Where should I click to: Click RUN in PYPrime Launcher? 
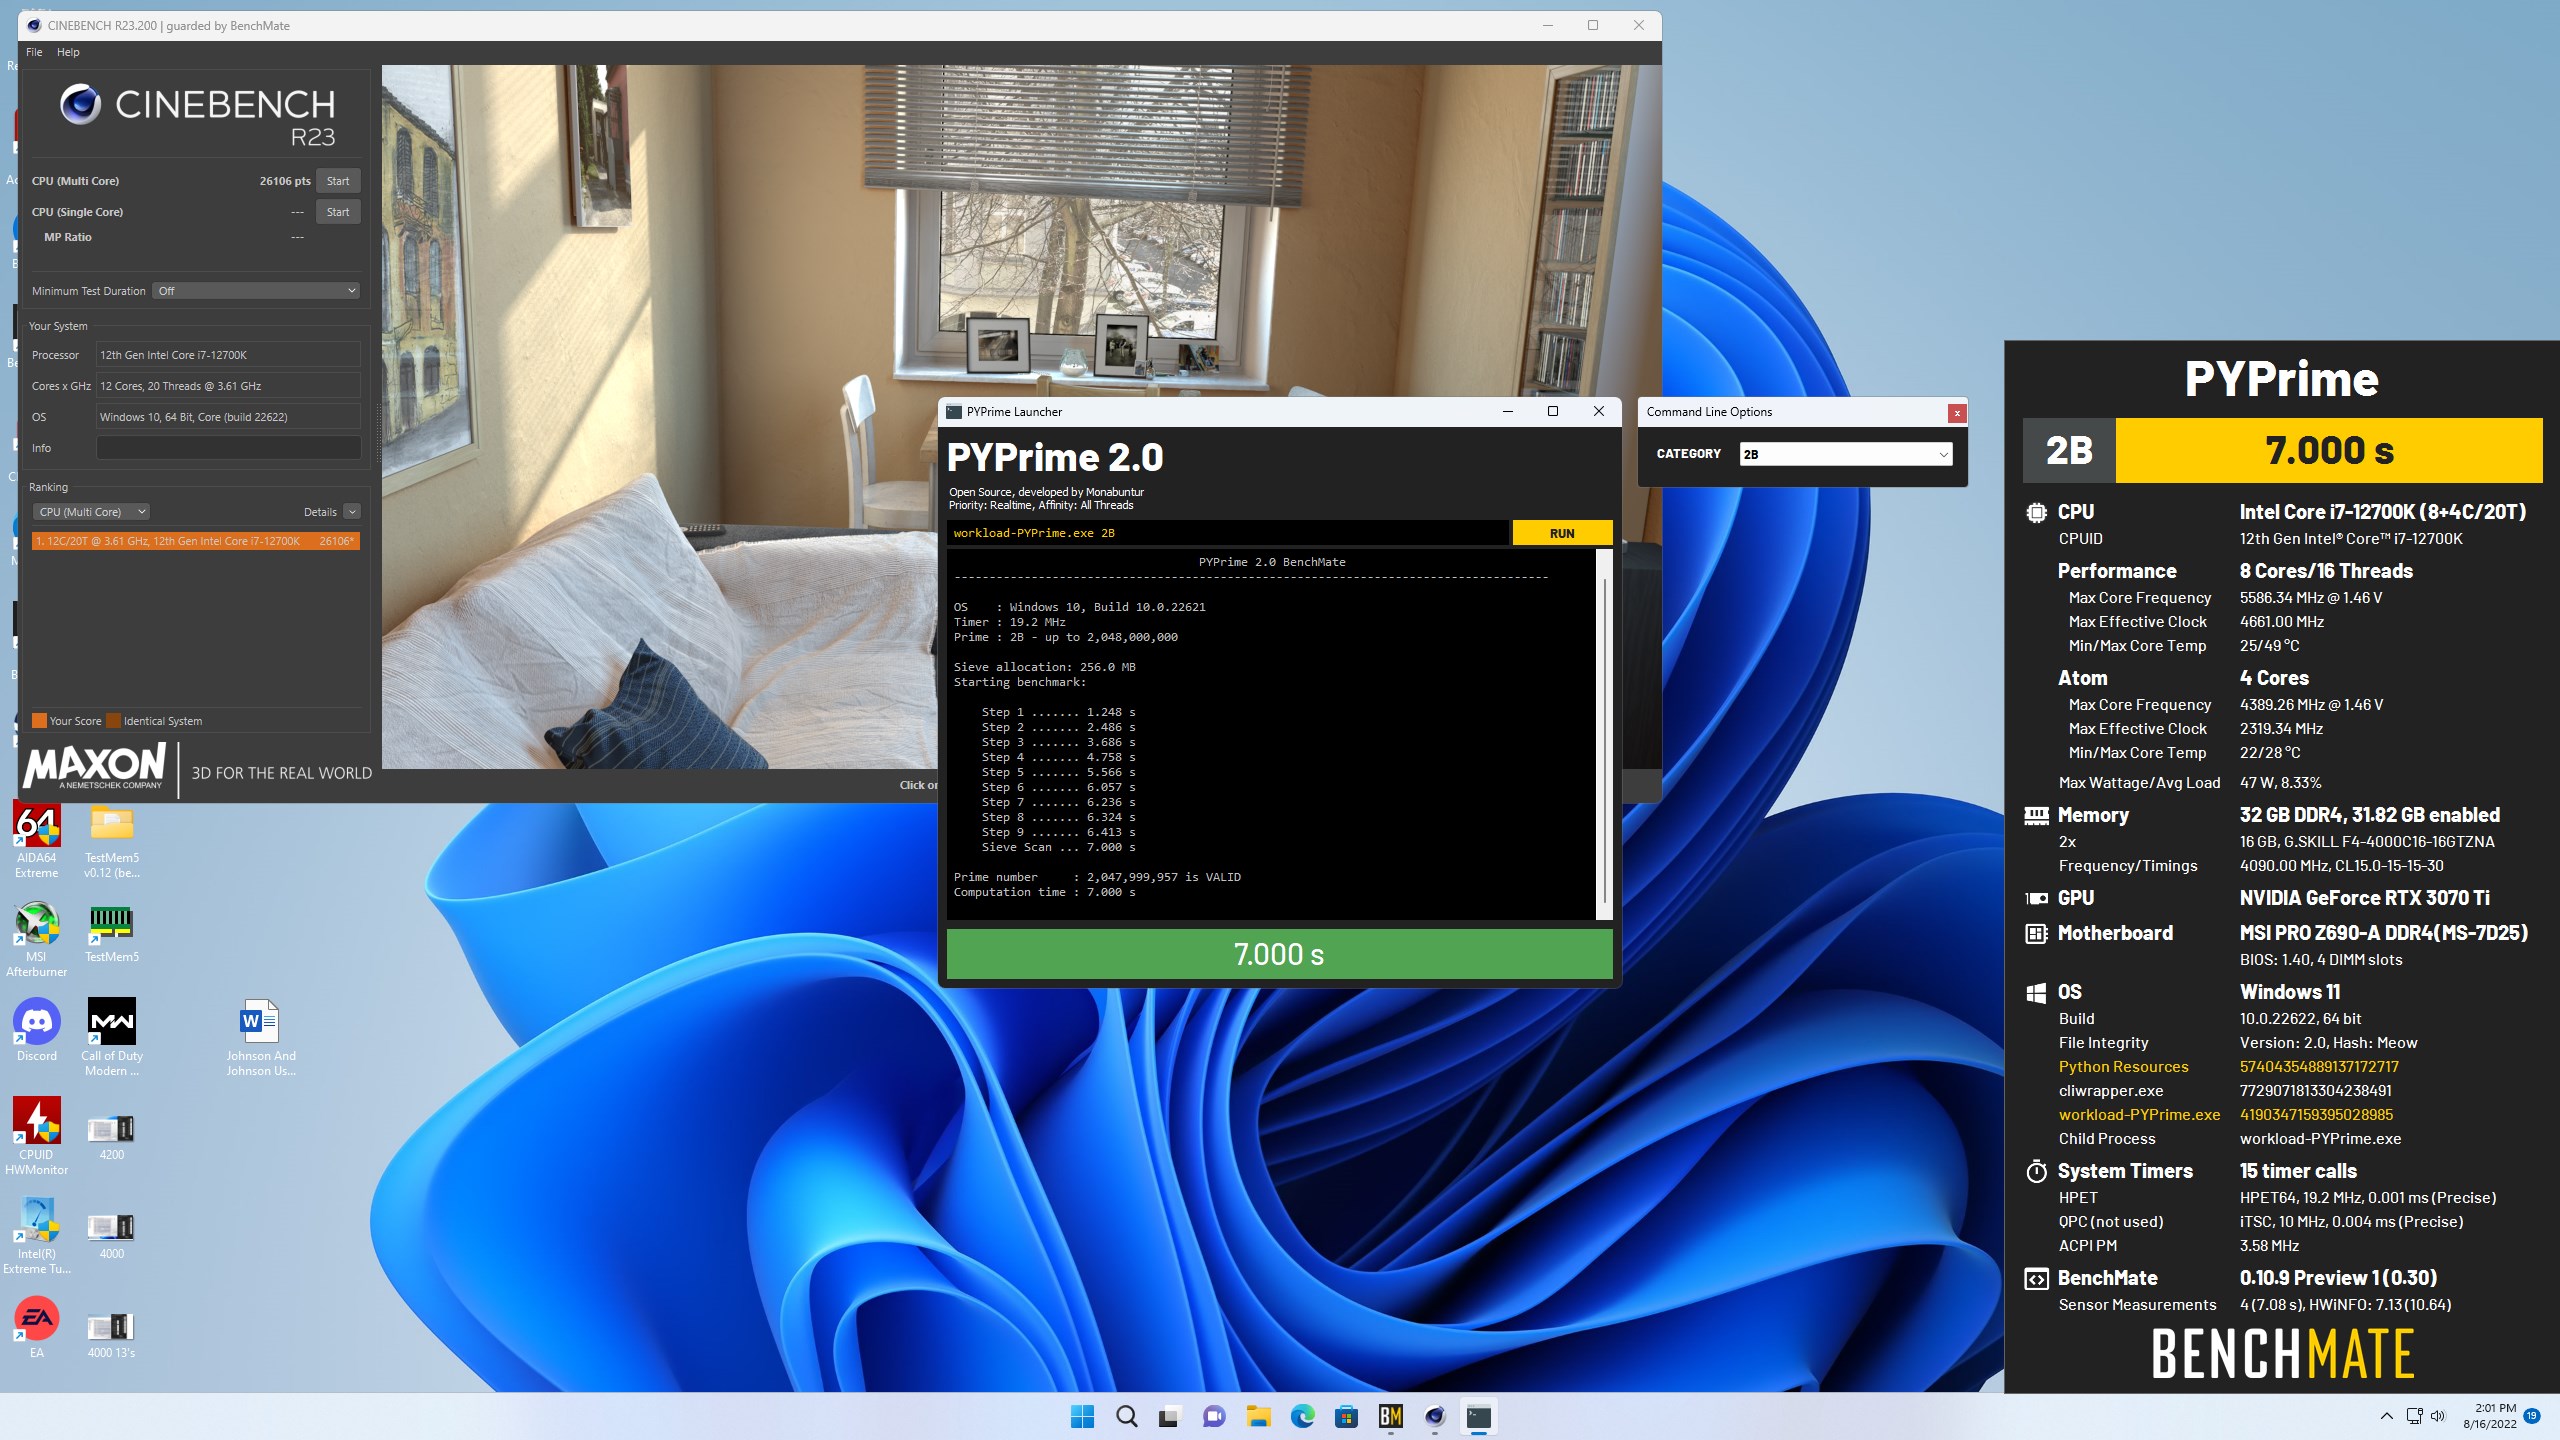1562,533
